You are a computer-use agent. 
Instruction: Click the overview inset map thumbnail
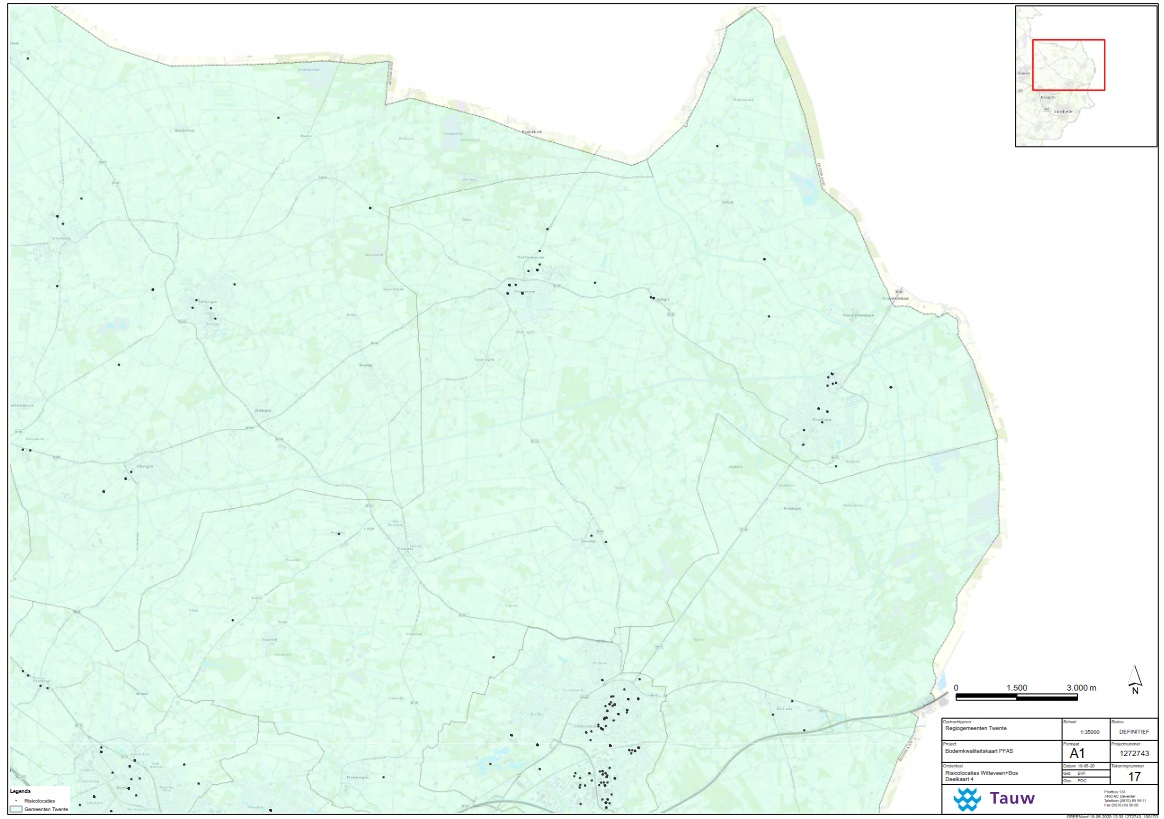(1085, 77)
